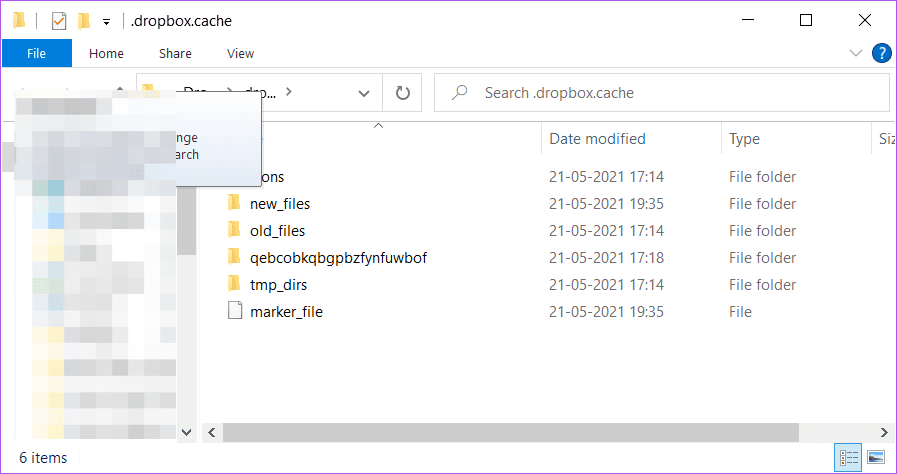Screen dimensions: 897x474
Task: Open Help with the blue question mark
Action: [x=882, y=53]
